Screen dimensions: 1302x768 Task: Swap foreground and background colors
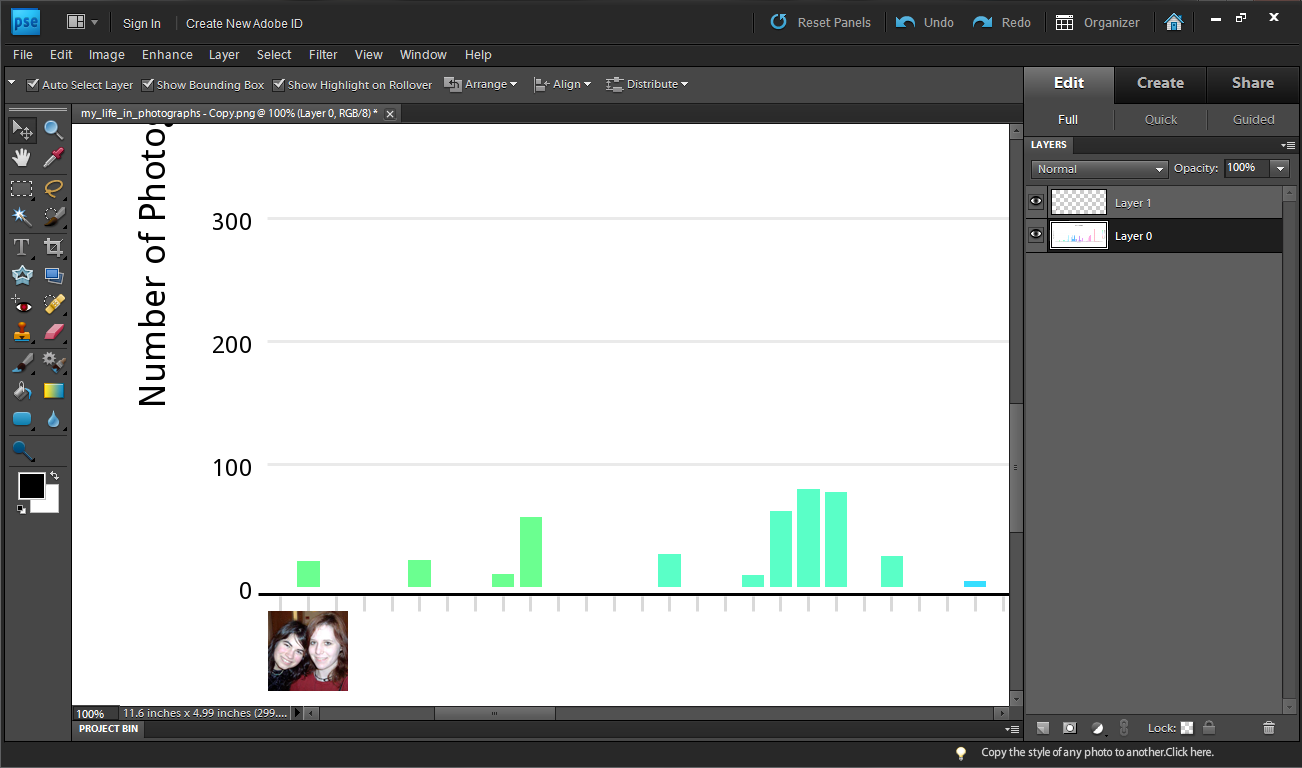pos(54,476)
